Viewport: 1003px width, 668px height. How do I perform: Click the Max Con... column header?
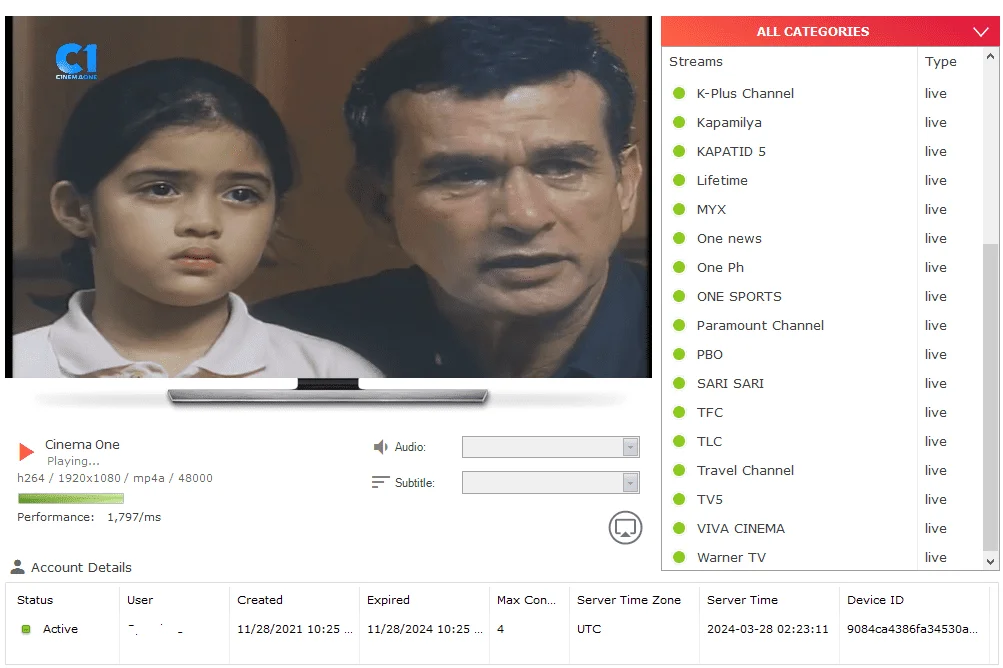[526, 600]
